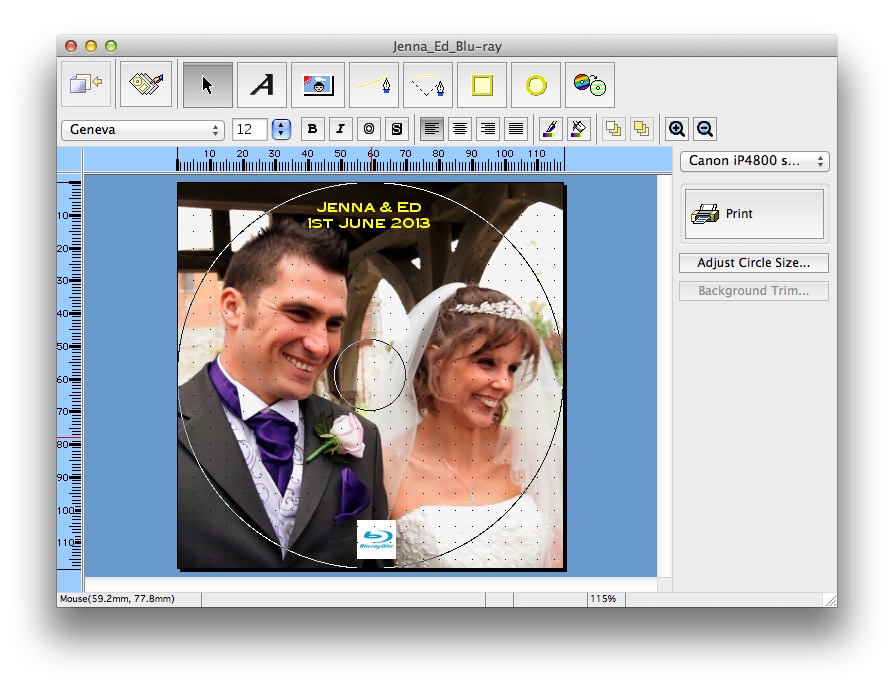This screenshot has width=894, height=686.
Task: Click the Print button
Action: click(754, 214)
